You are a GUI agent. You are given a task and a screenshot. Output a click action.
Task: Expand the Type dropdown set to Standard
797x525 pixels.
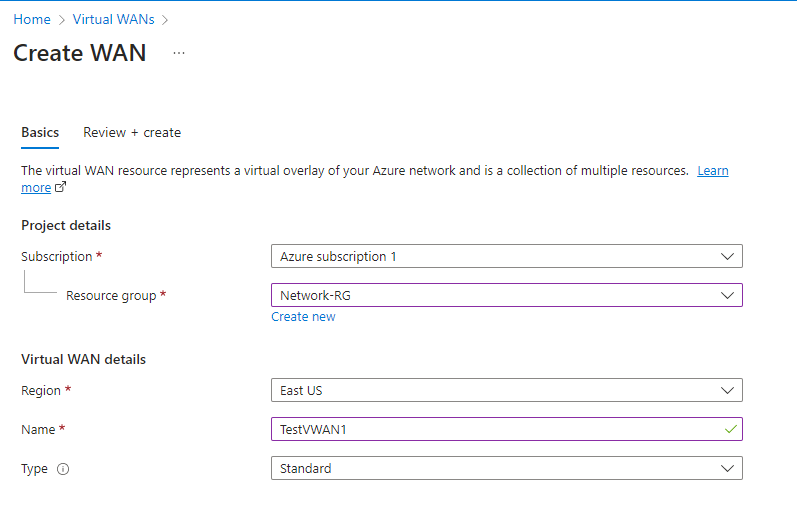coord(506,468)
